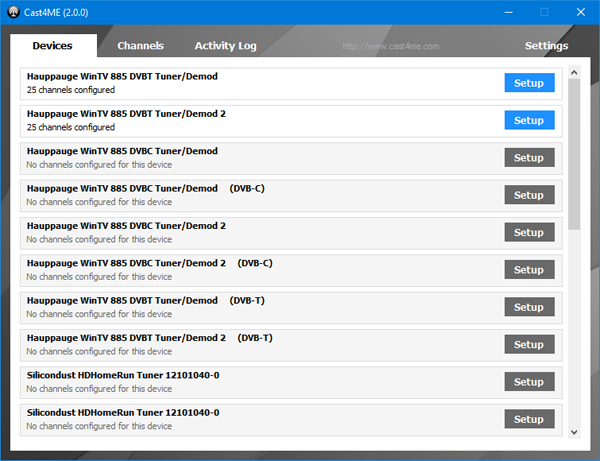The height and width of the screenshot is (461, 600).
Task: Close the Cast4ME window
Action: click(x=580, y=12)
